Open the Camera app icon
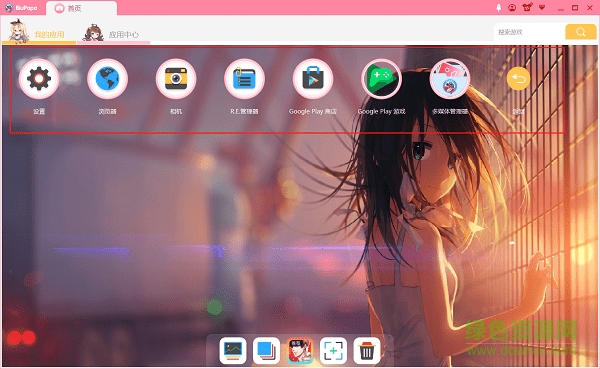This screenshot has height=369, width=600. click(176, 79)
